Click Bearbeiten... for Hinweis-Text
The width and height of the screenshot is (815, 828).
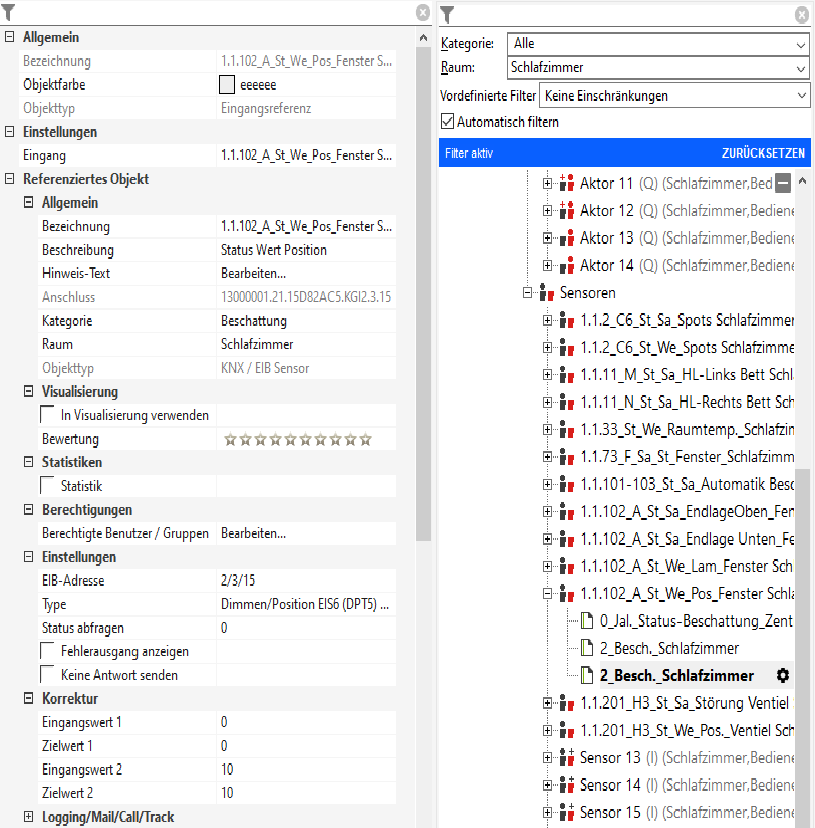point(254,273)
